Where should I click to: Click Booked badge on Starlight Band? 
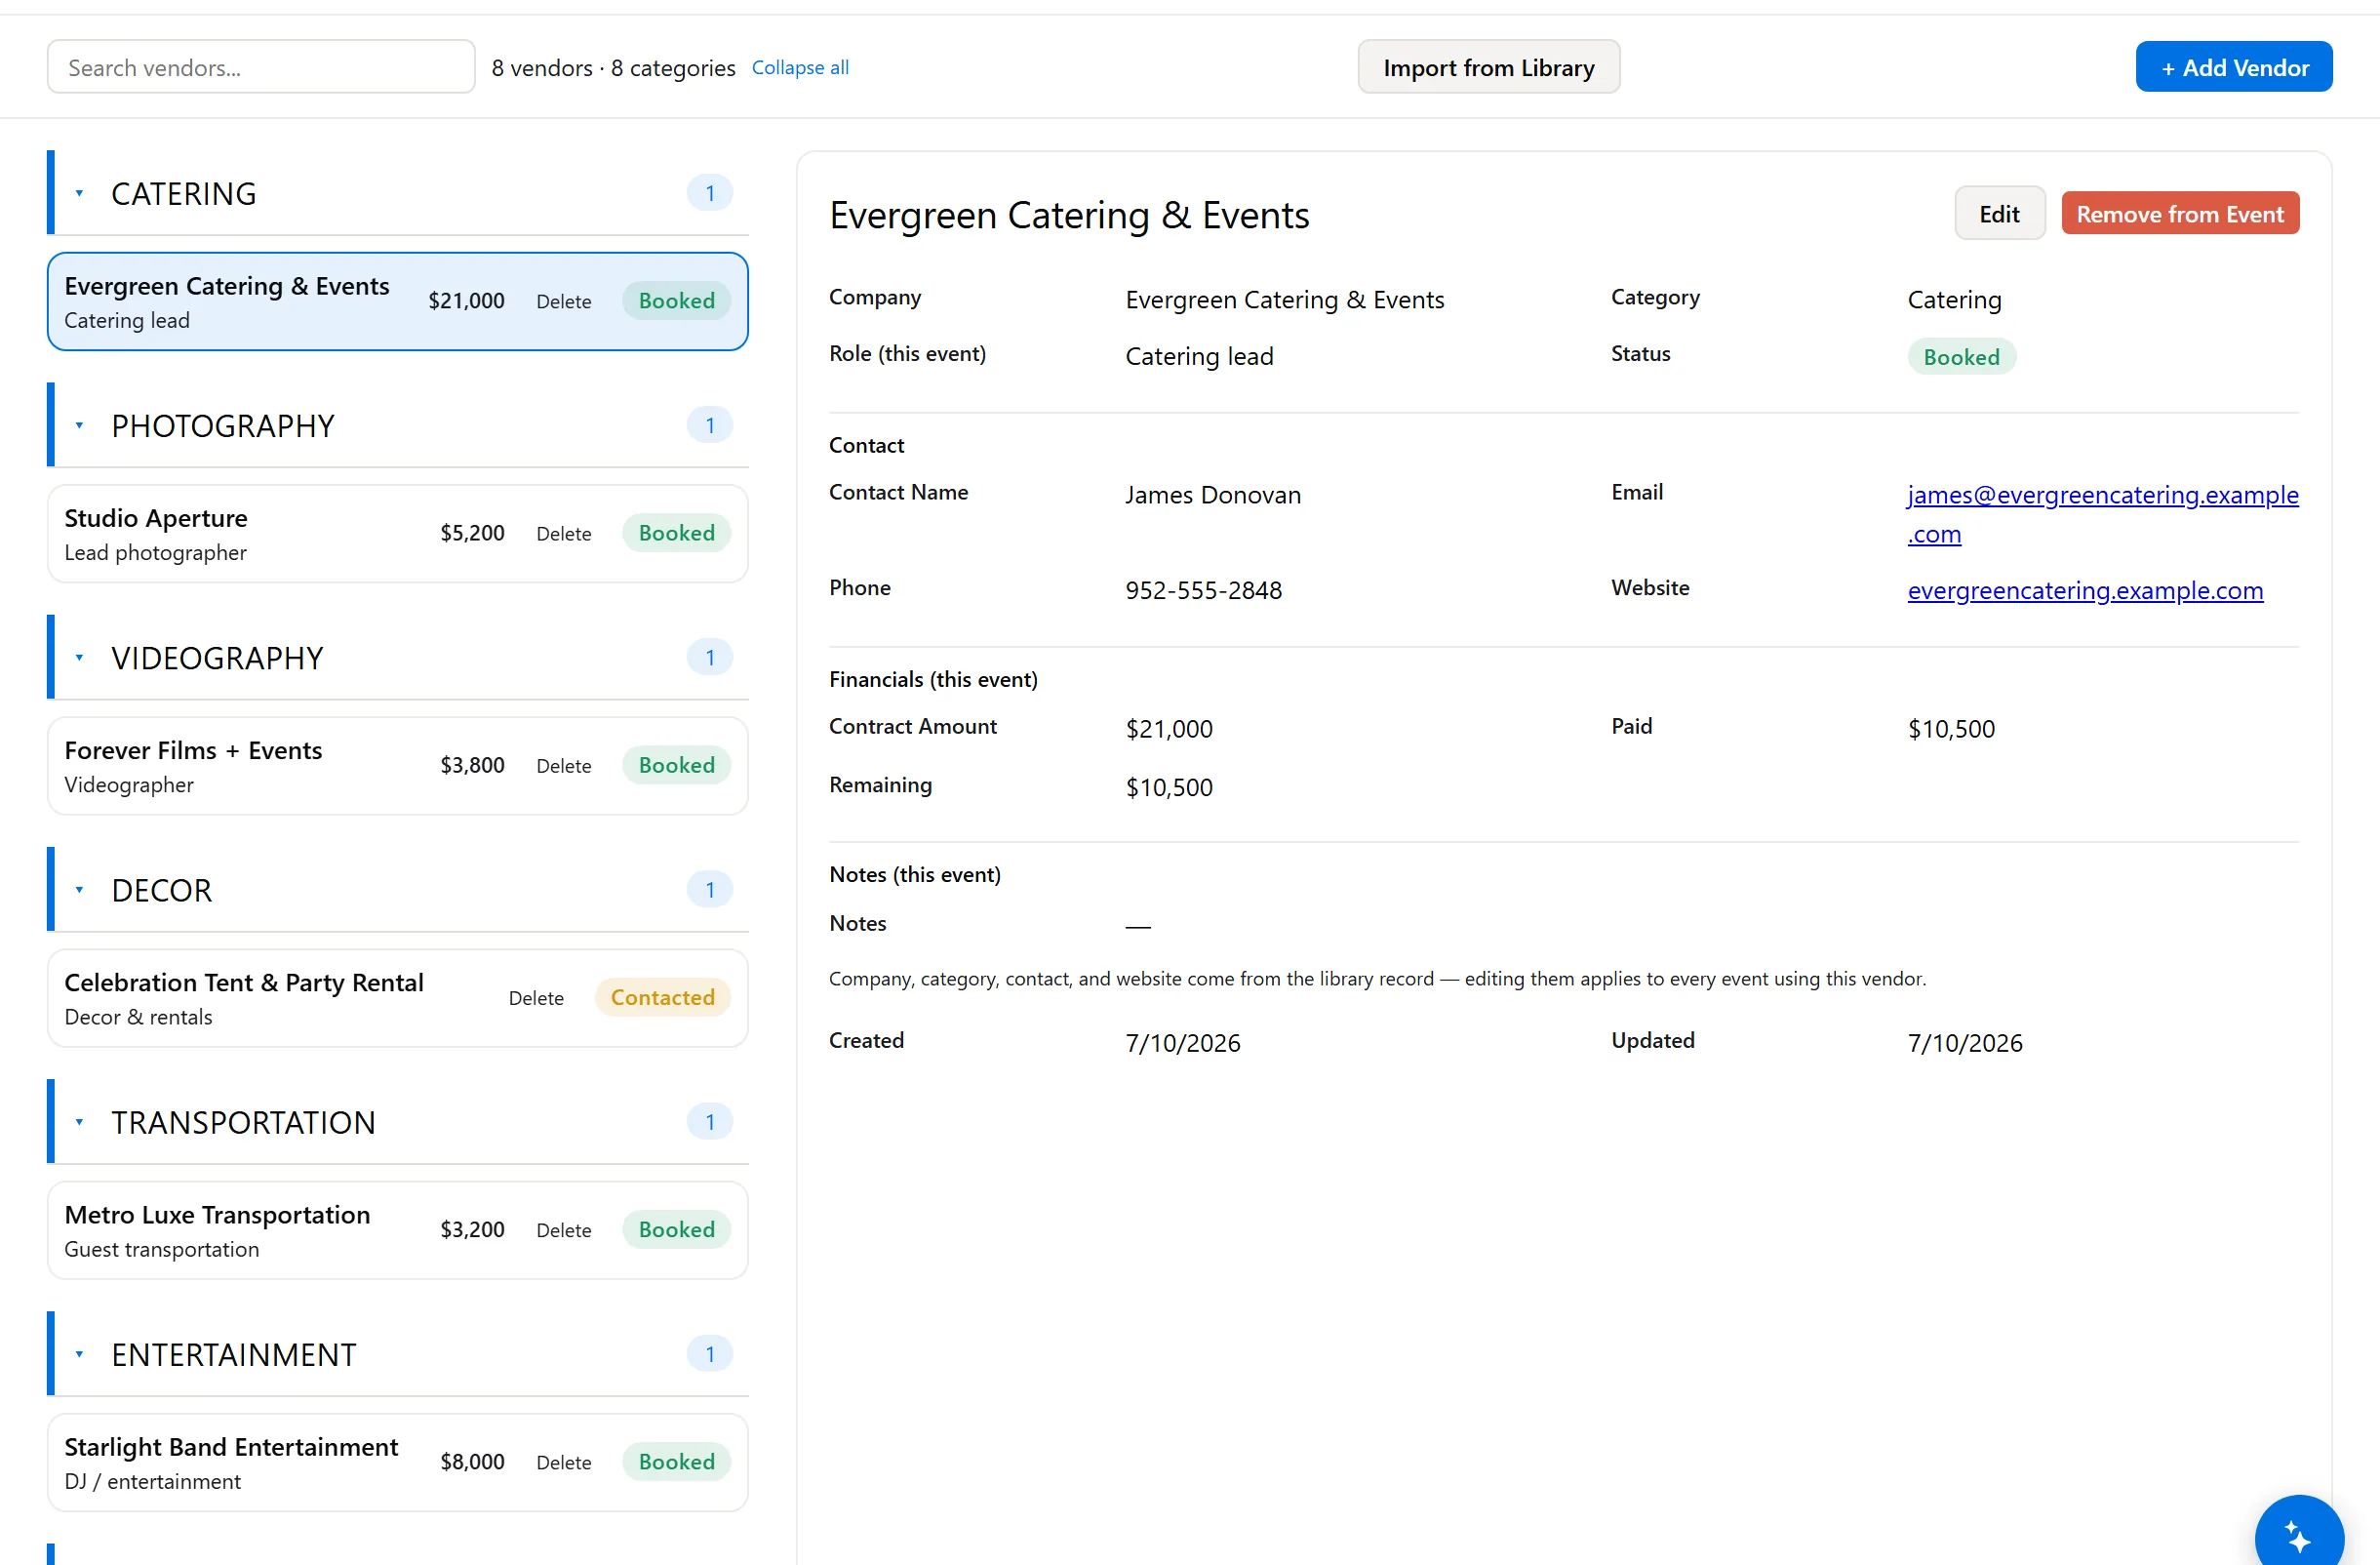tap(676, 1461)
